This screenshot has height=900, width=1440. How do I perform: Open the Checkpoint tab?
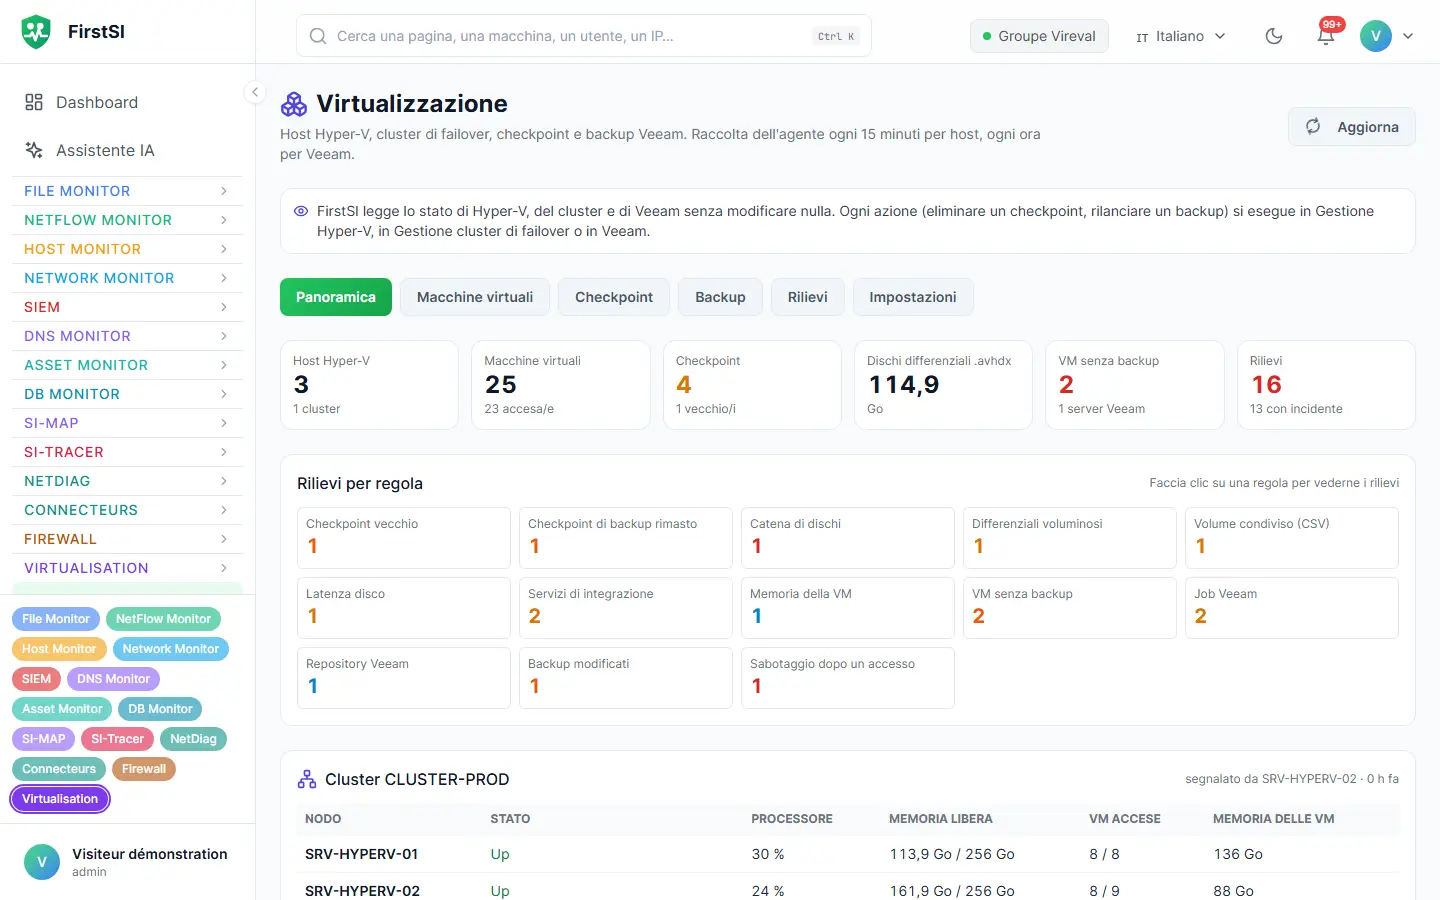click(x=614, y=297)
